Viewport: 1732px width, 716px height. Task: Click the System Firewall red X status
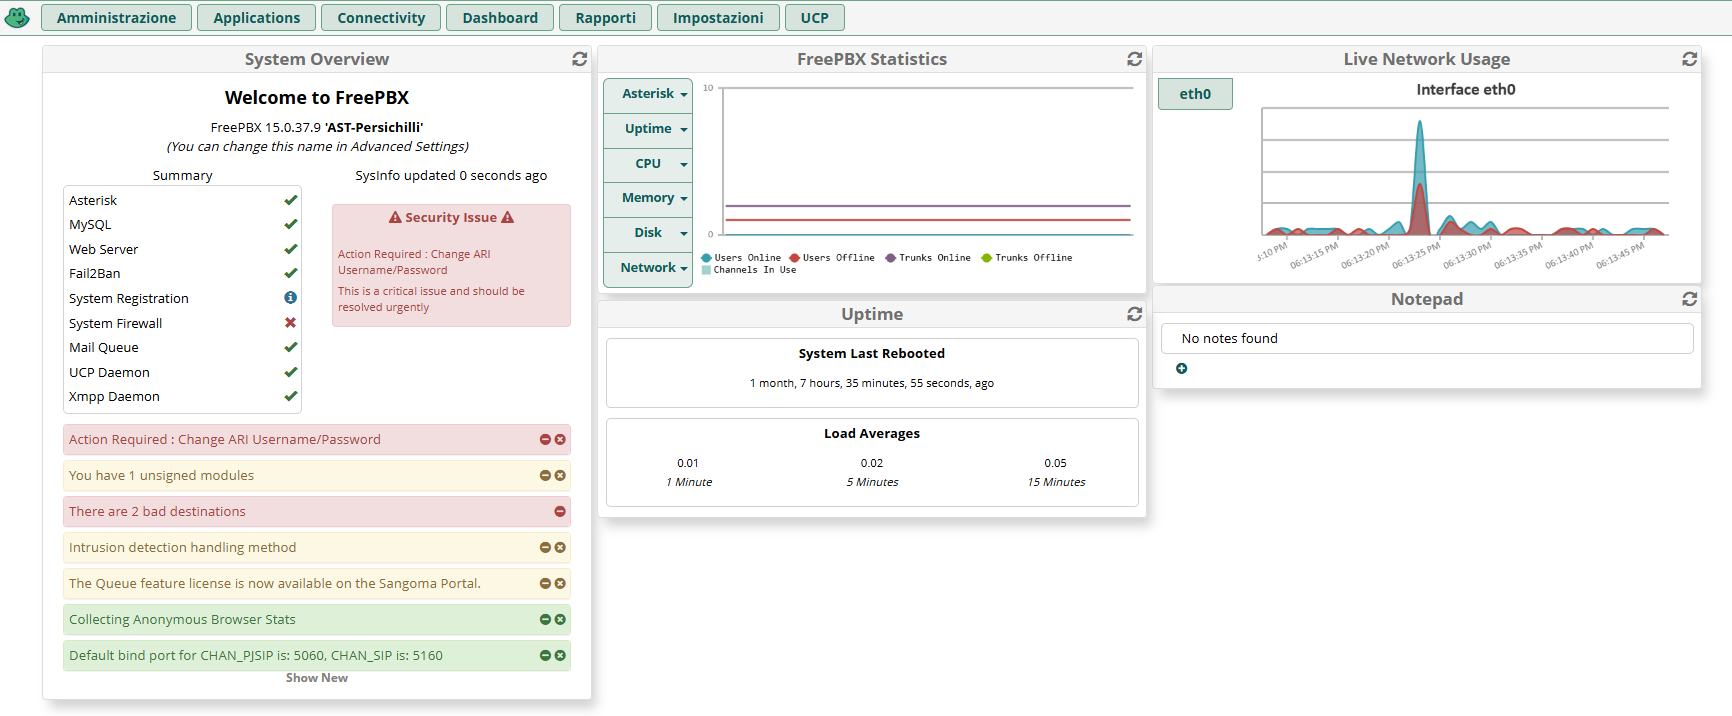[290, 322]
